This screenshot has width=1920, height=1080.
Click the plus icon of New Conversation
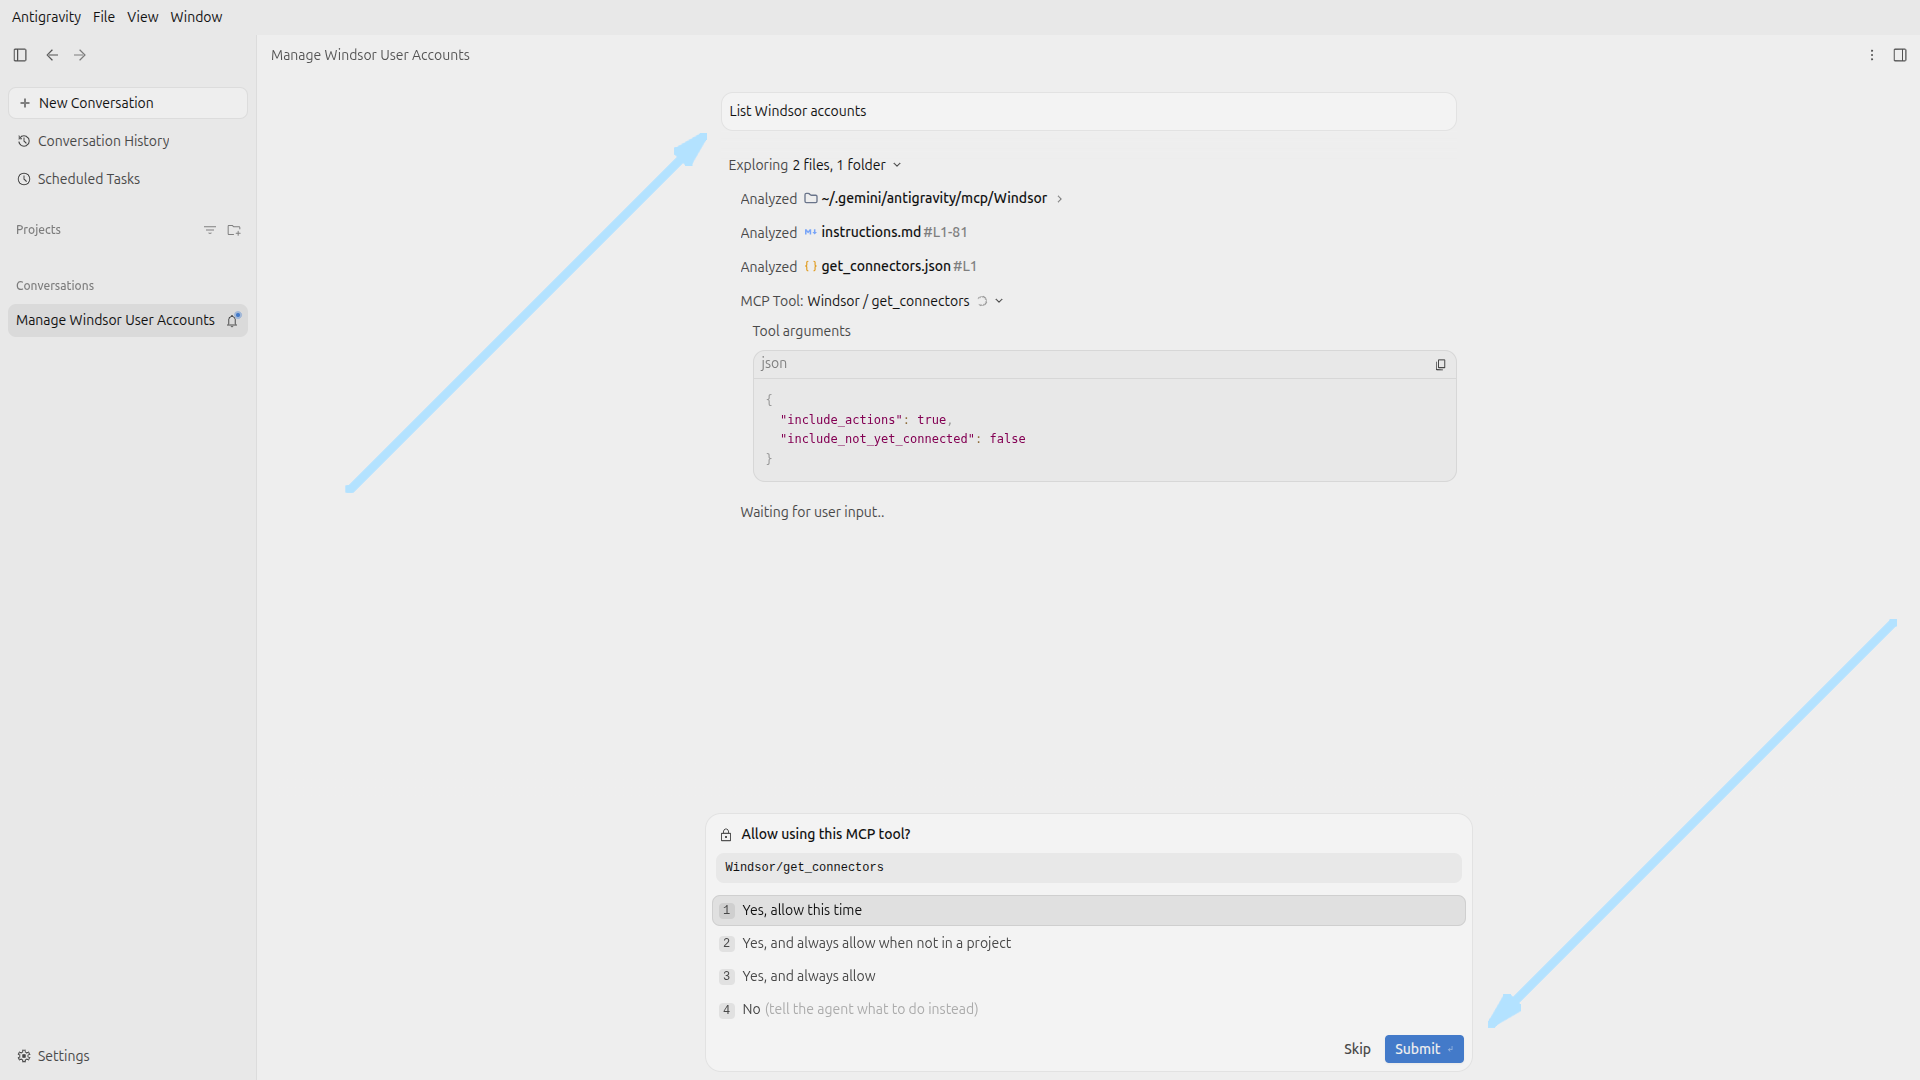[25, 103]
